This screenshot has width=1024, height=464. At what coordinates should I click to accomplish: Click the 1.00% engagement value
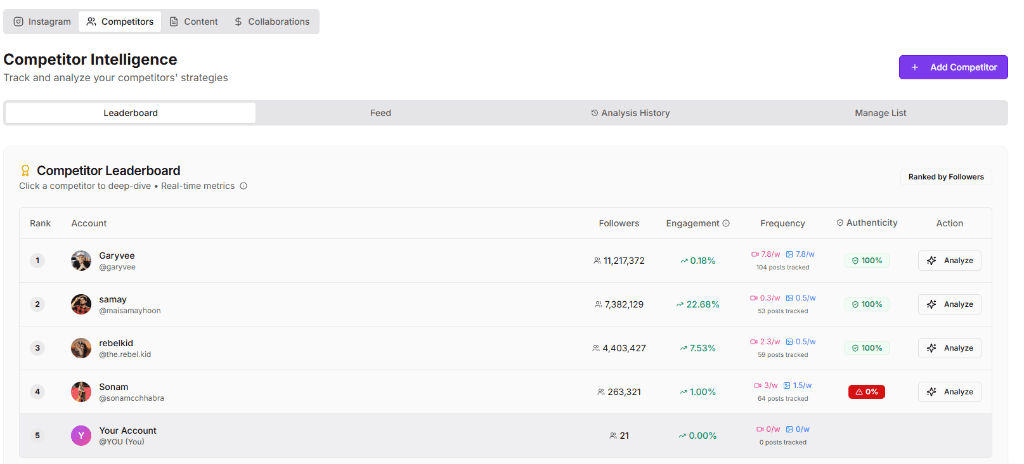pos(703,392)
